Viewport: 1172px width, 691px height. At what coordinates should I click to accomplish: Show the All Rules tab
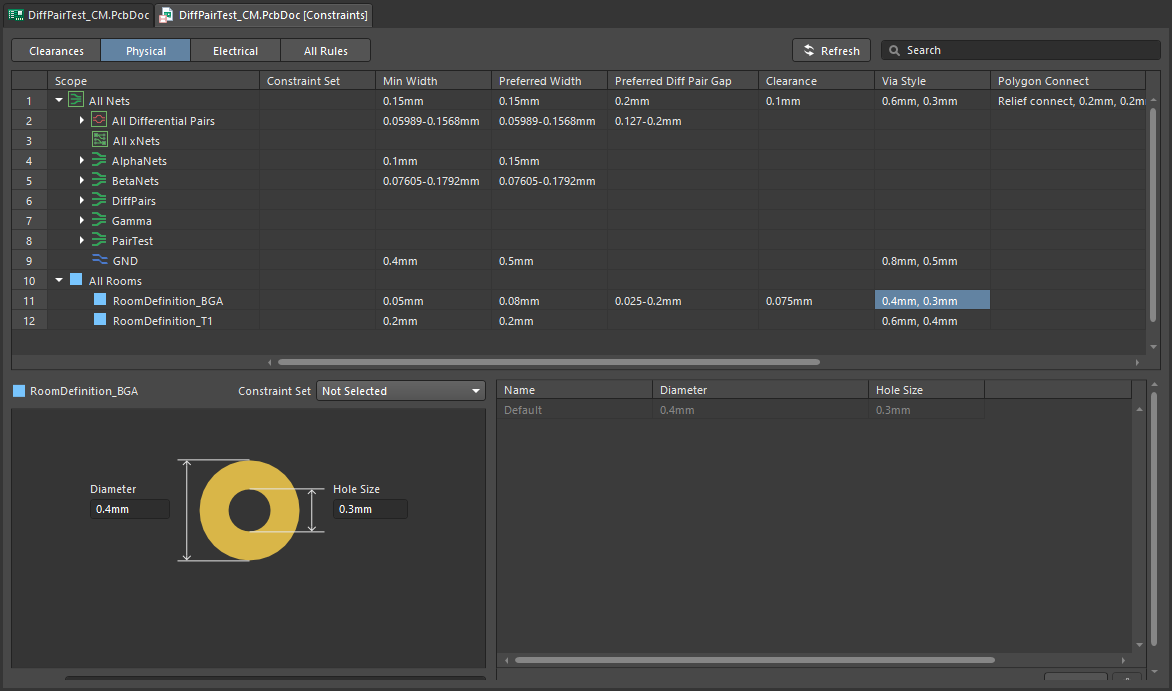tap(325, 51)
